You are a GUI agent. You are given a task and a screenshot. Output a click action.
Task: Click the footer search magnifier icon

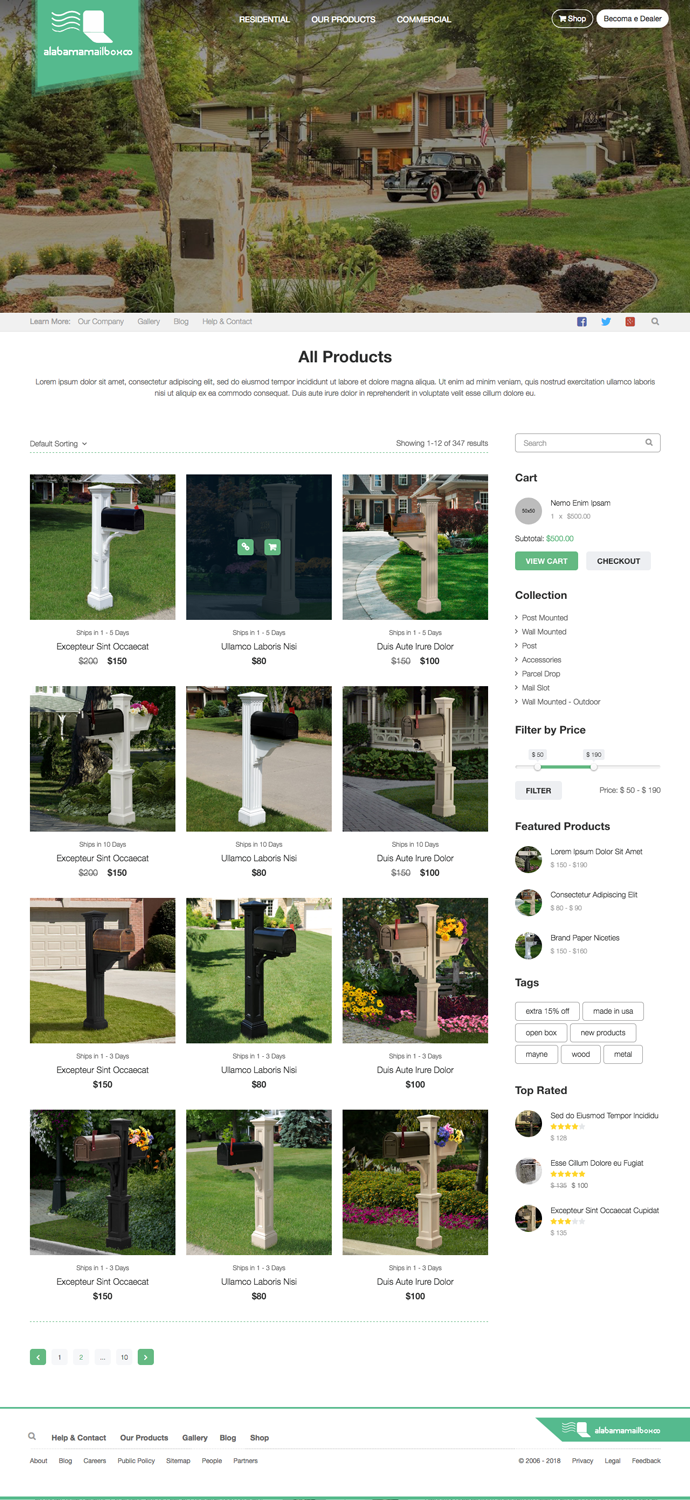click(x=32, y=1436)
